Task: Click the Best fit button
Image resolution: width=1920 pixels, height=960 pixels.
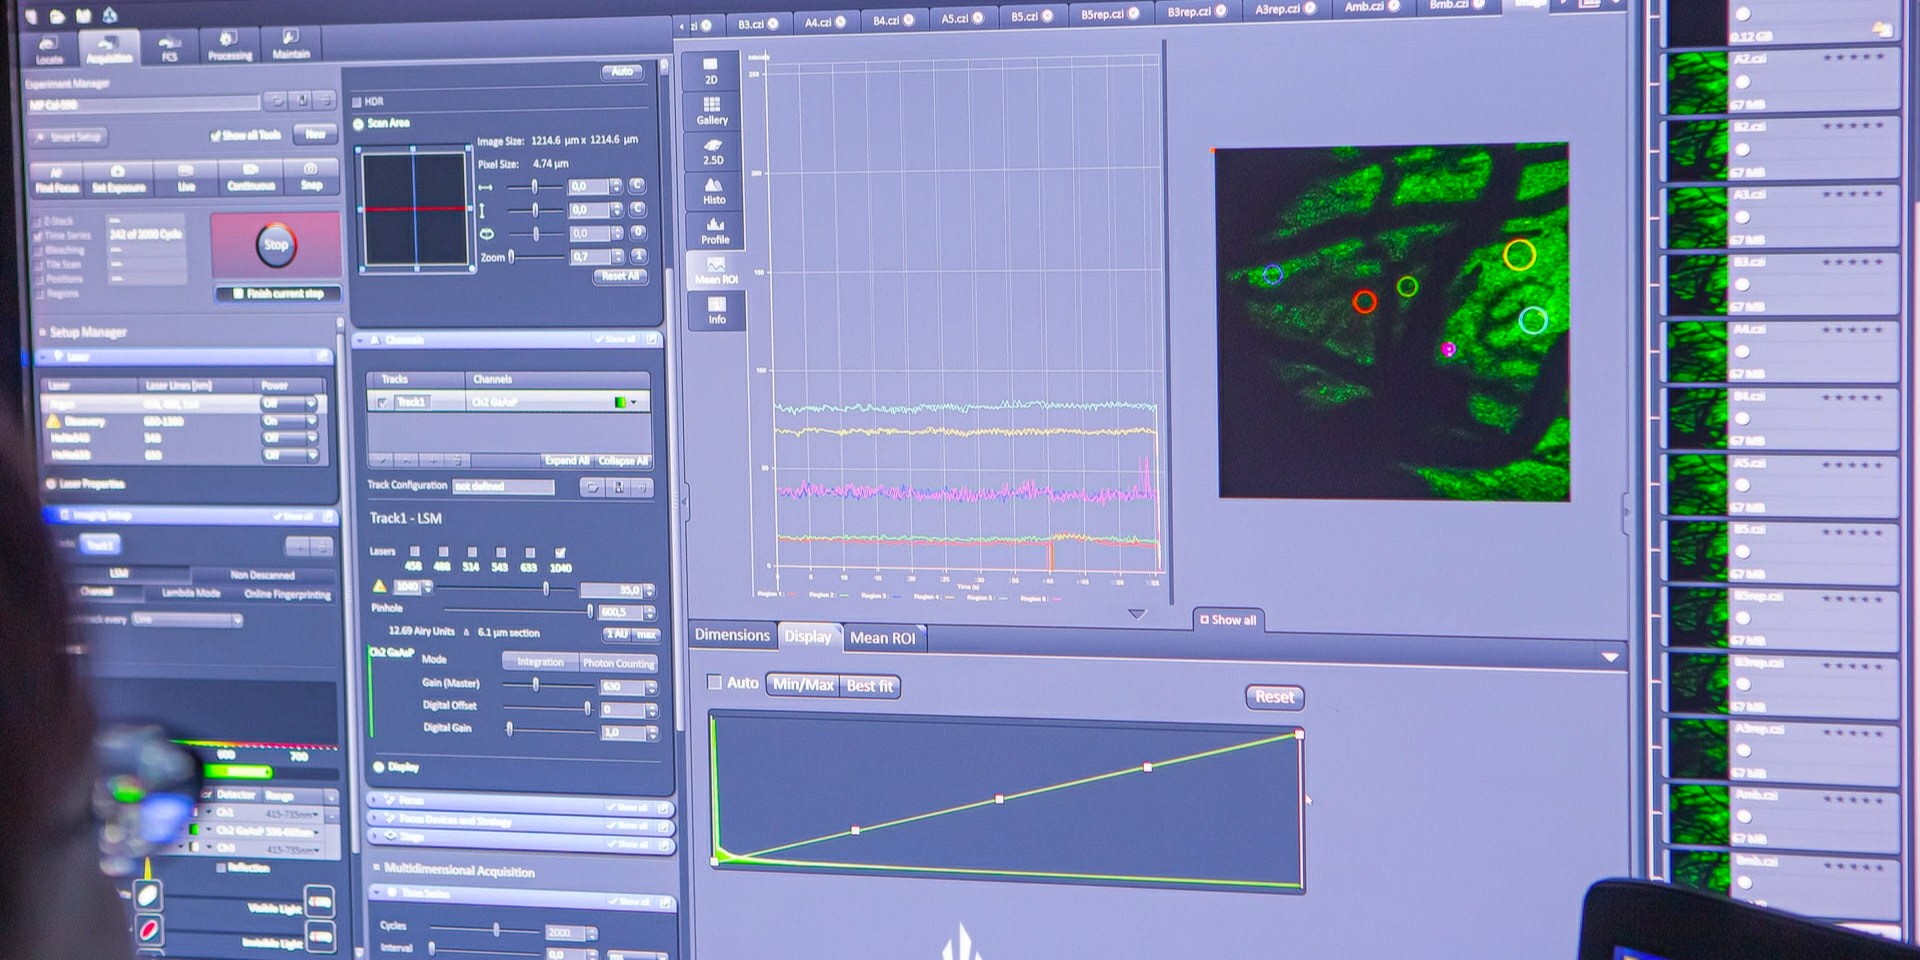Action: [869, 686]
